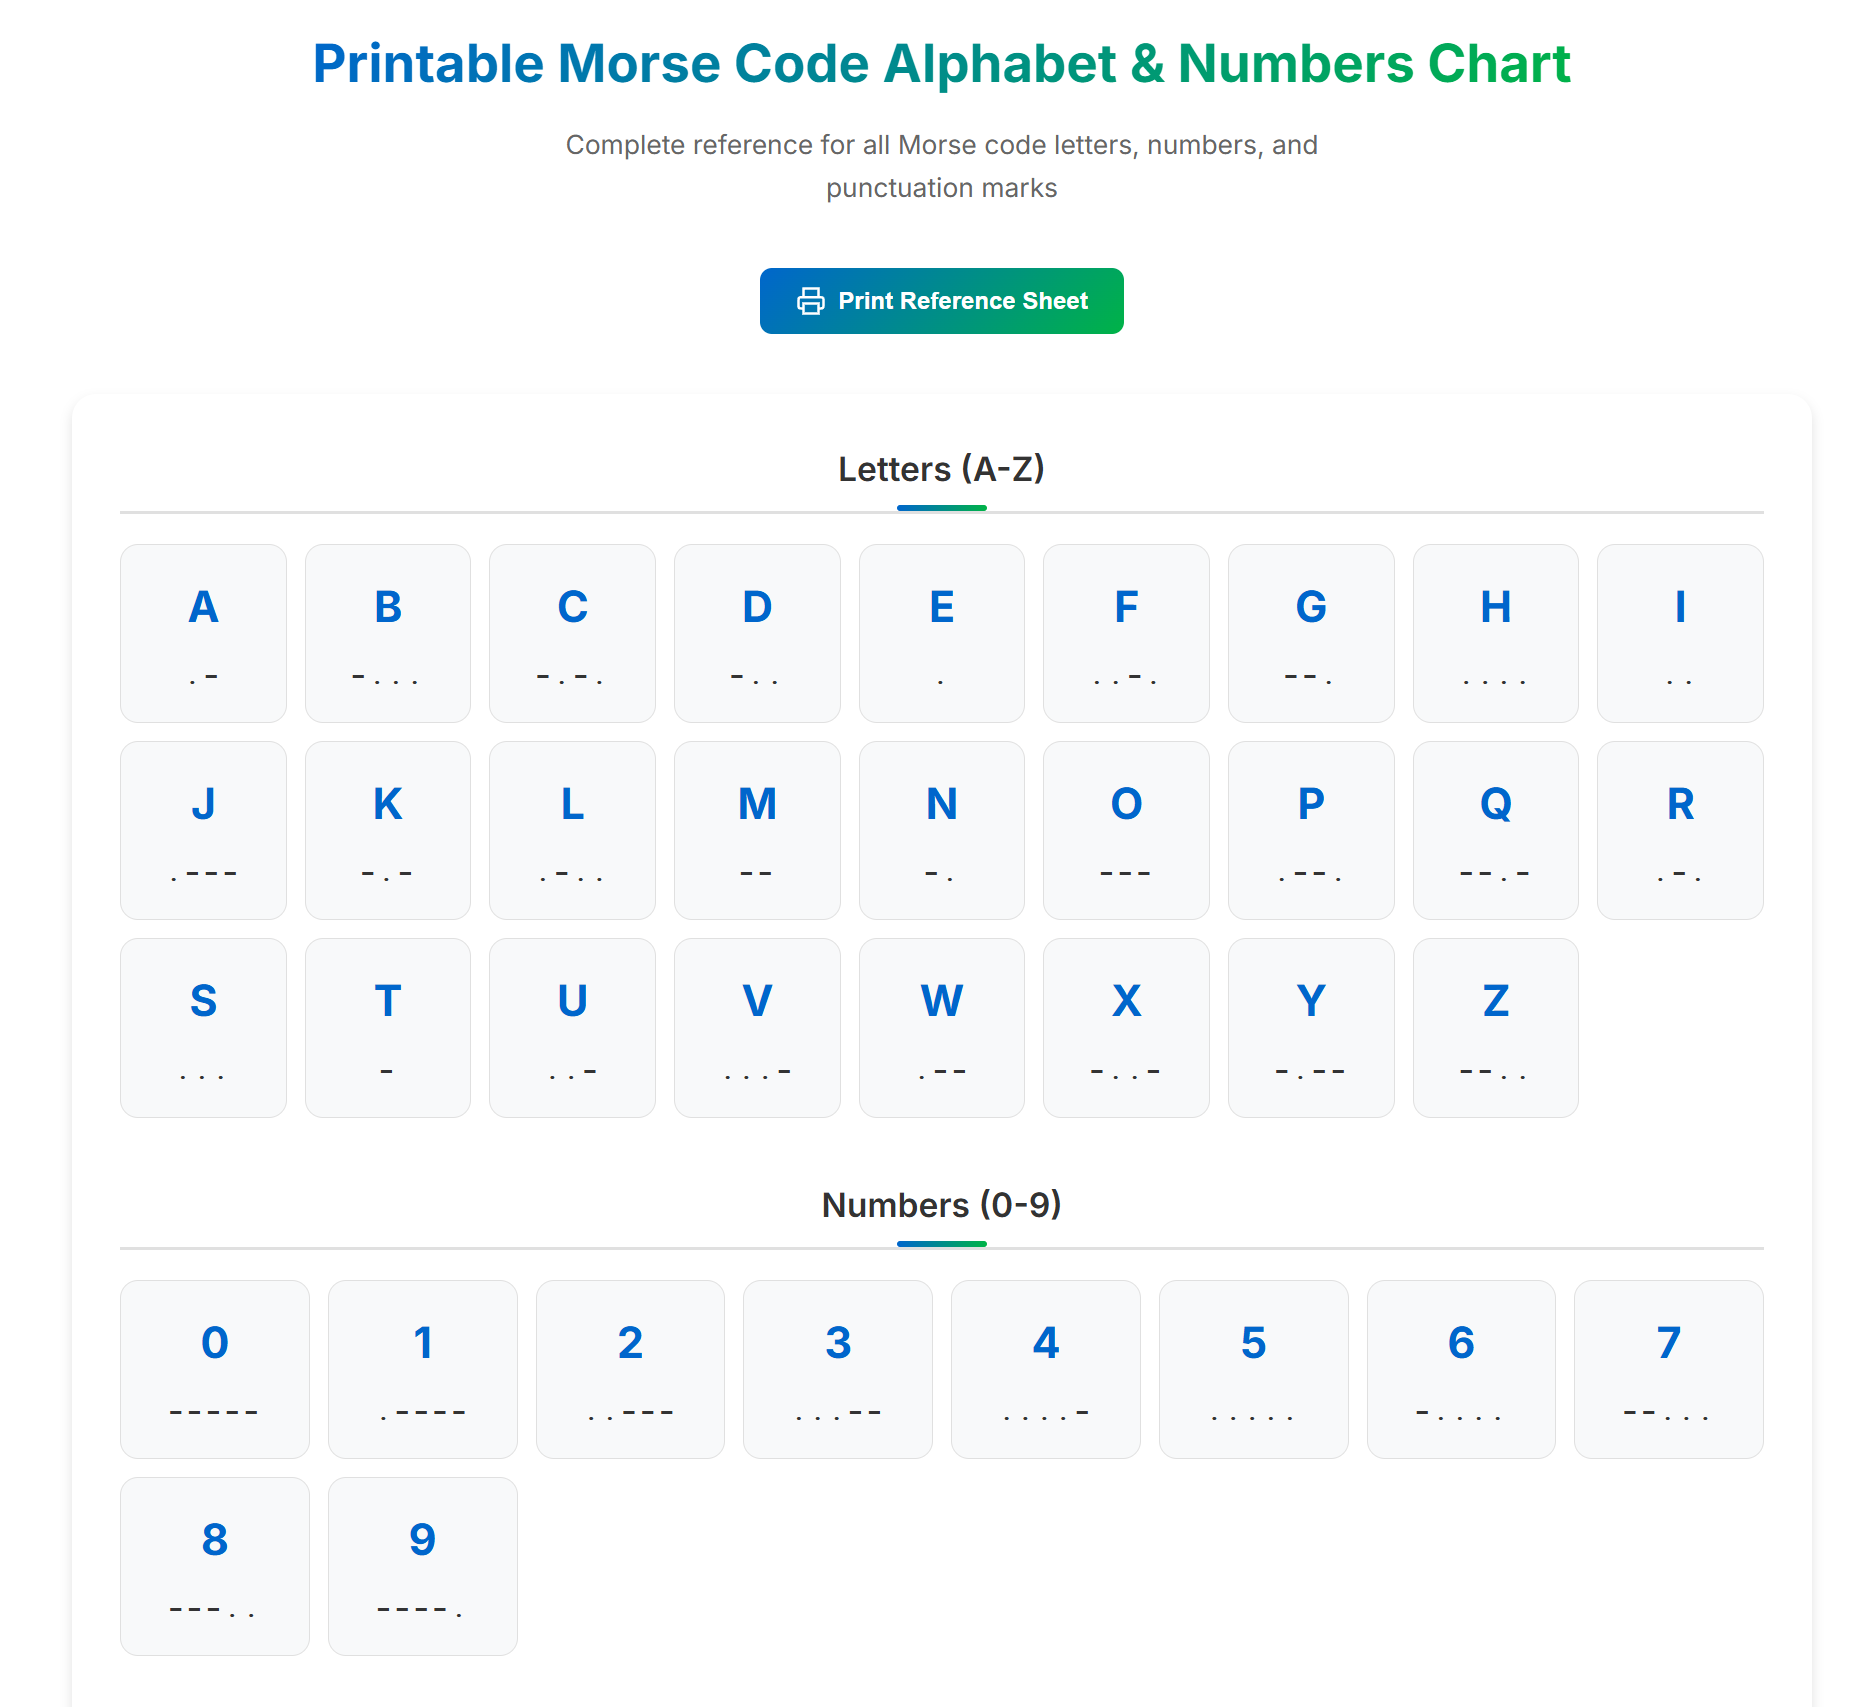Screen dimensions: 1854x1707
Task: Click the Letters (A-Z) section heading
Action: [x=941, y=468]
